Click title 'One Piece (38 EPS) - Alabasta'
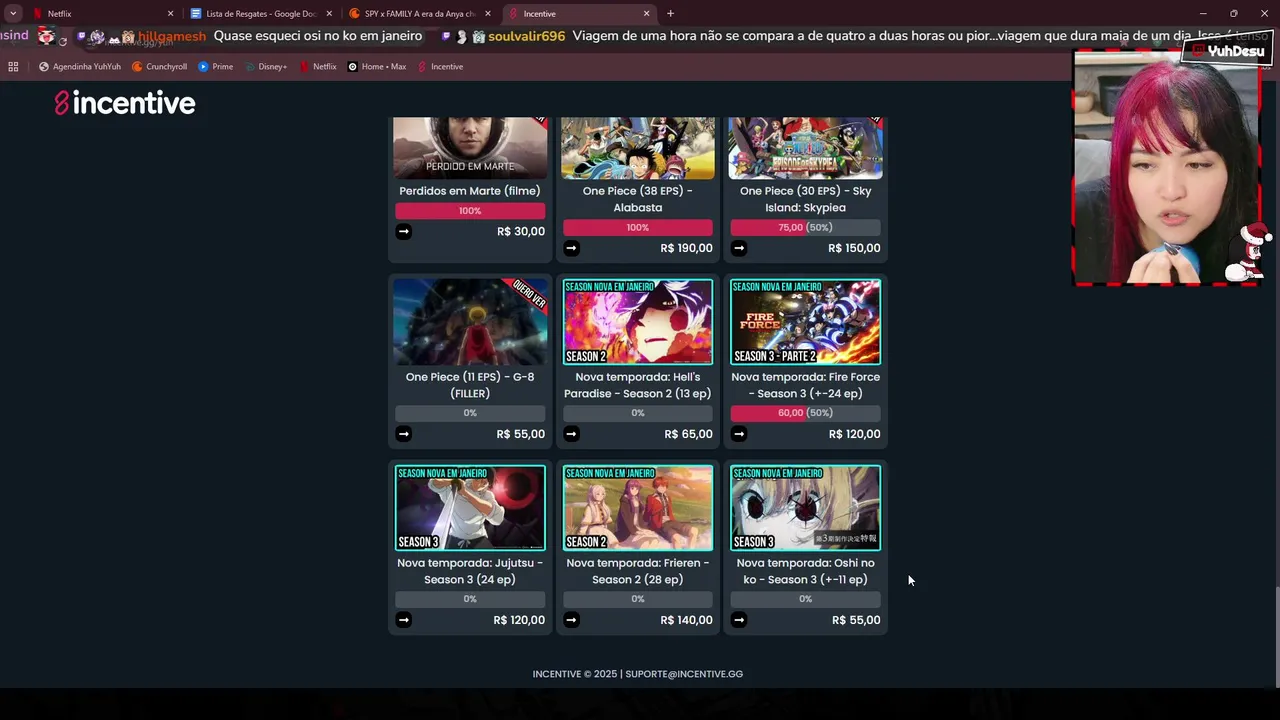 tap(638, 199)
